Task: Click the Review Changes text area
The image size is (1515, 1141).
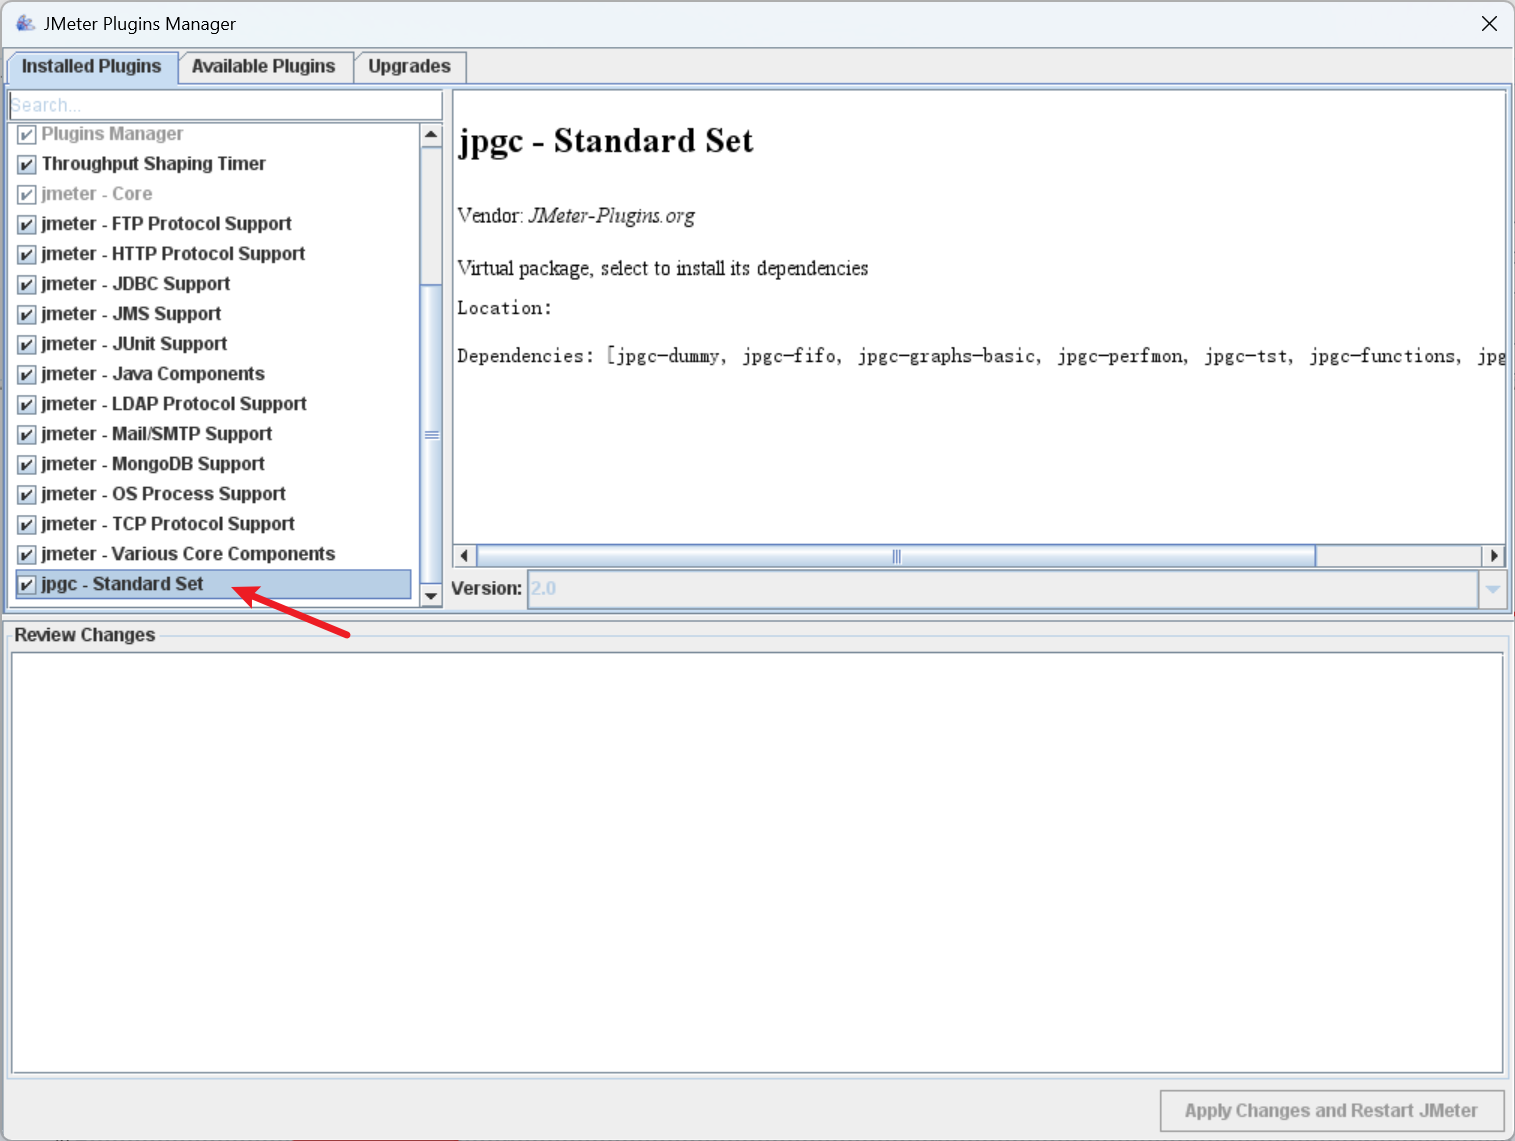Action: (x=757, y=863)
